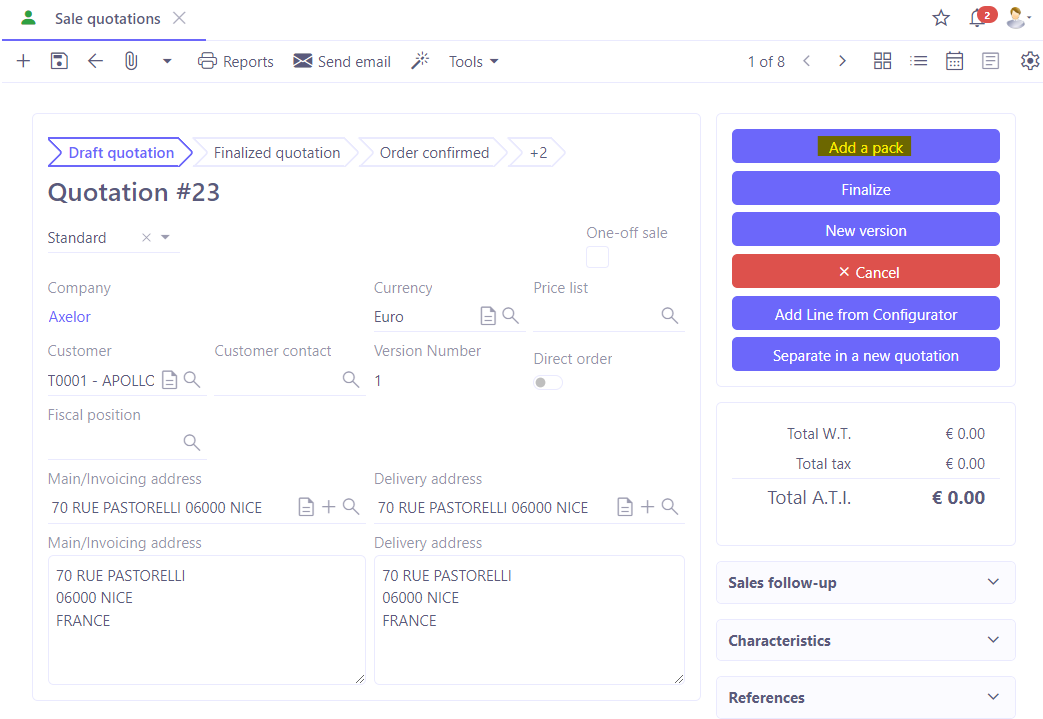Screen dimensions: 1043x719
Task: Click the Finalize button
Action: 865,189
